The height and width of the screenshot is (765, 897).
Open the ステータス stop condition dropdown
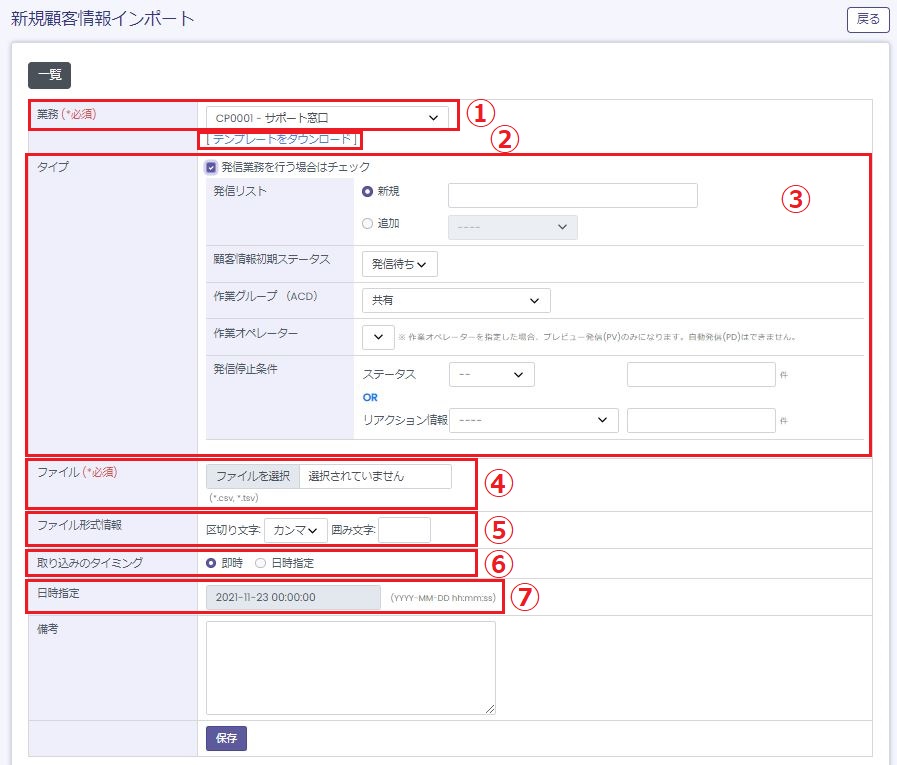492,374
